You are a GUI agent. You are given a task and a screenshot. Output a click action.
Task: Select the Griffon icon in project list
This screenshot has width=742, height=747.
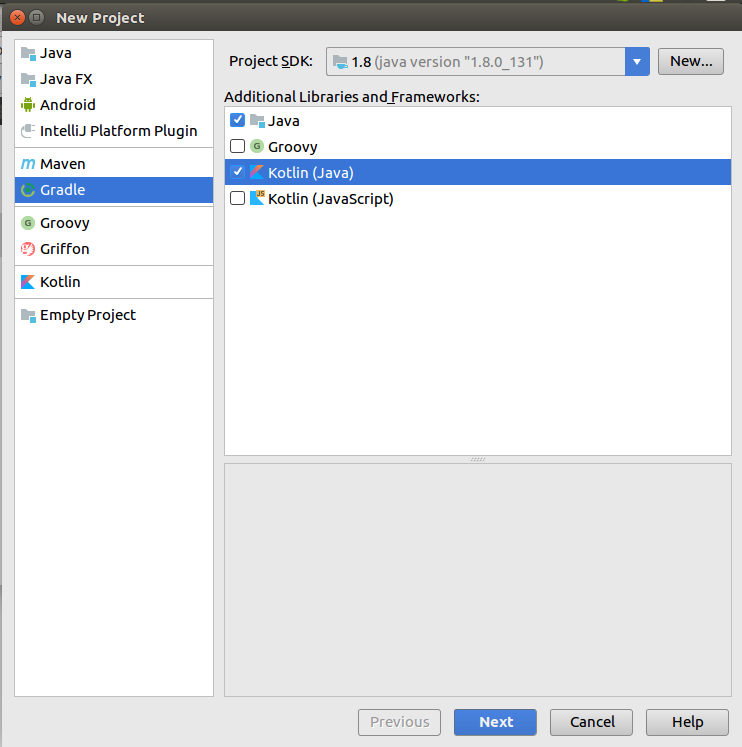(28, 249)
